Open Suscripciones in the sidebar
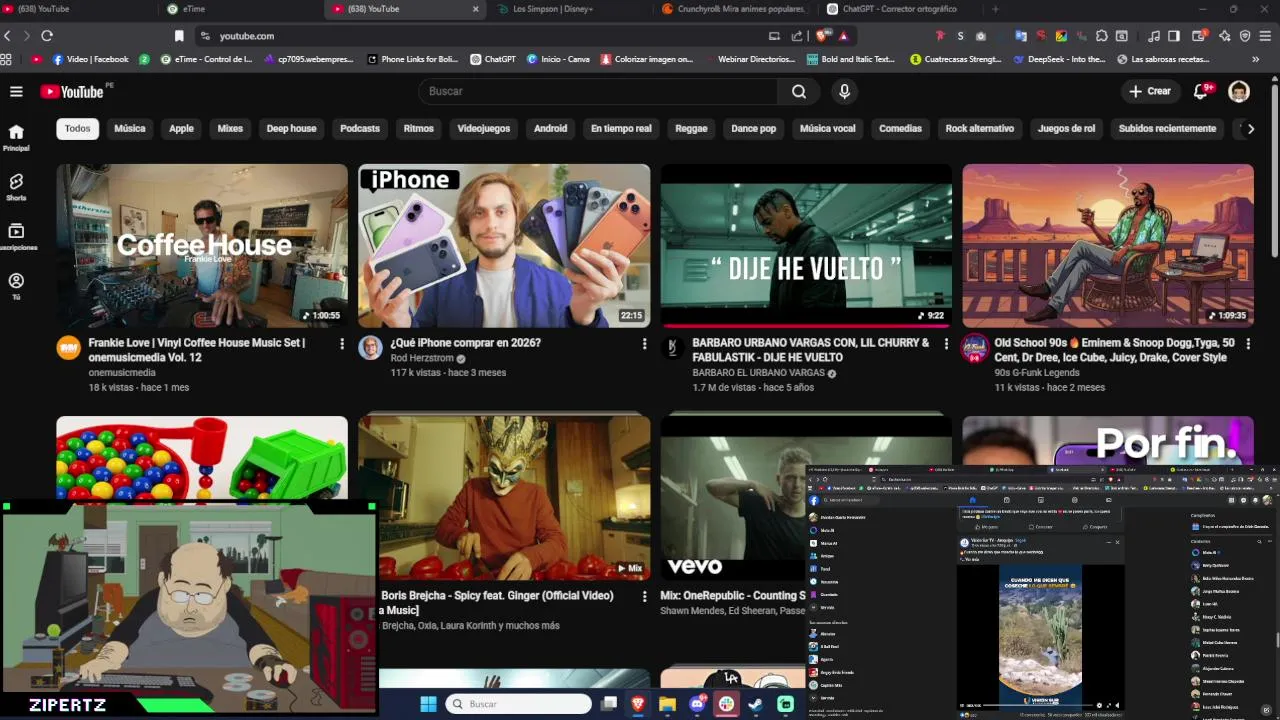1280x720 pixels. pos(16,237)
